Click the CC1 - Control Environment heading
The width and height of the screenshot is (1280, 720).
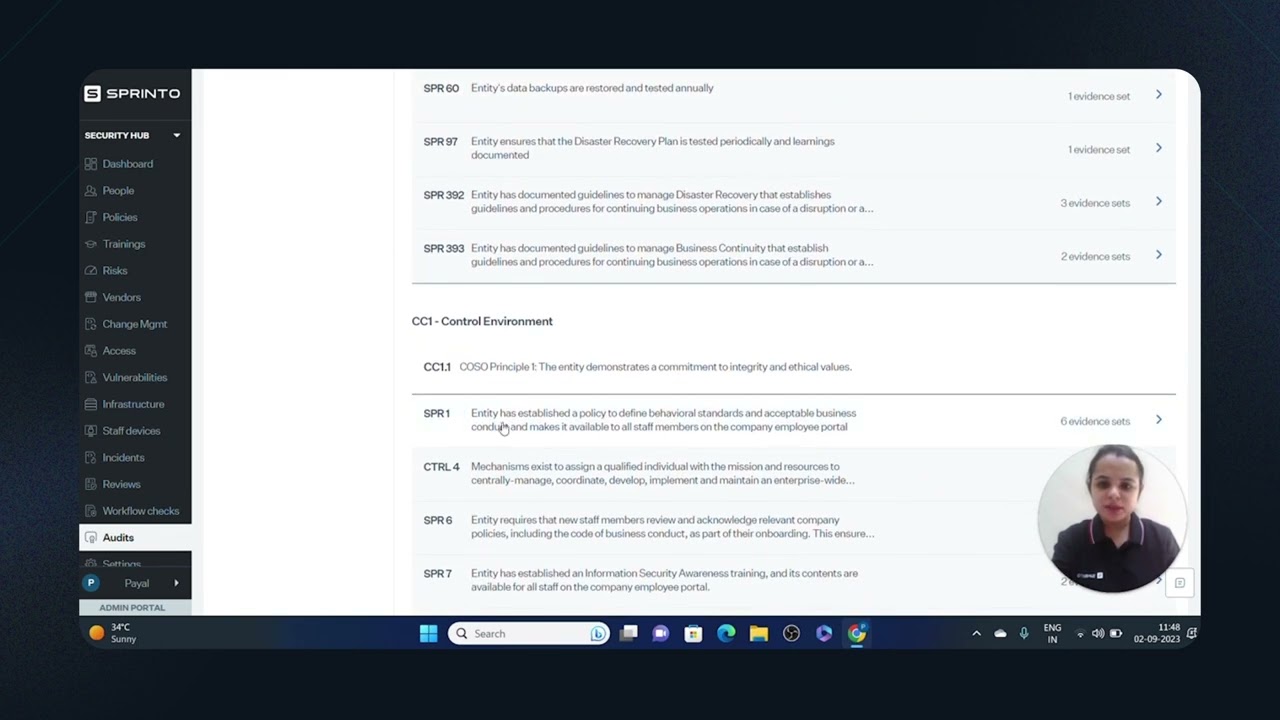[x=482, y=321]
